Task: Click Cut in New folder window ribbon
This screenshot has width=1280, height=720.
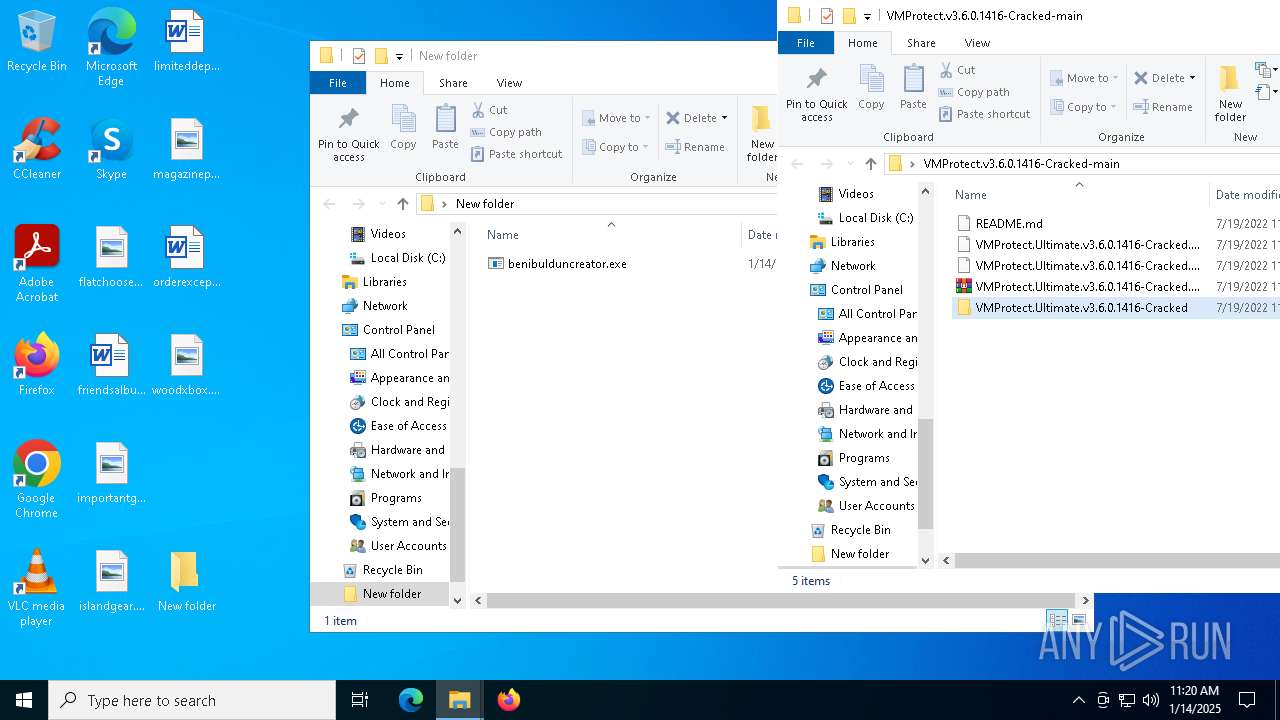Action: pyautogui.click(x=490, y=110)
